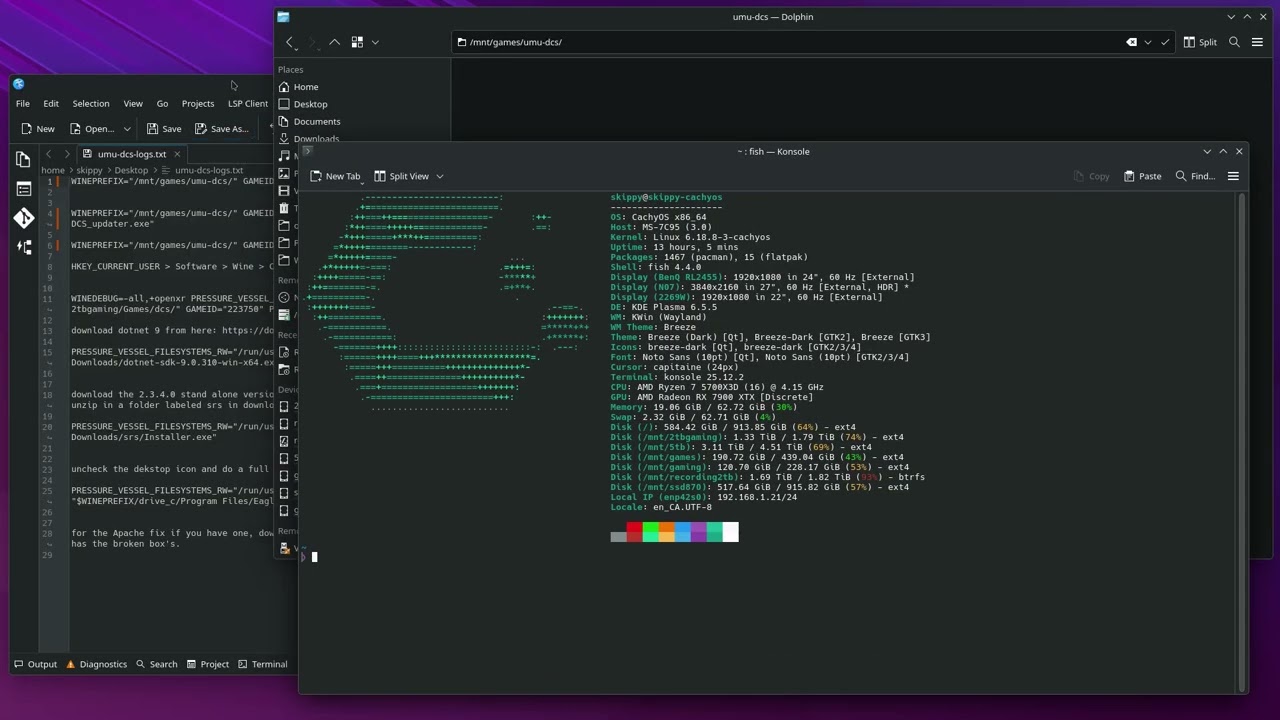
Task: Open Dolphin view mode dropdown arrow
Action: click(x=375, y=42)
